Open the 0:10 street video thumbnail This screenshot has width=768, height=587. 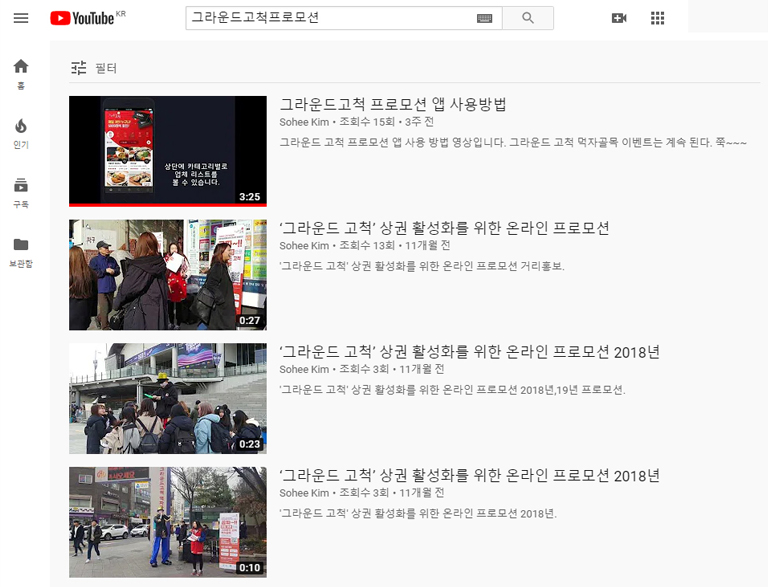(168, 522)
